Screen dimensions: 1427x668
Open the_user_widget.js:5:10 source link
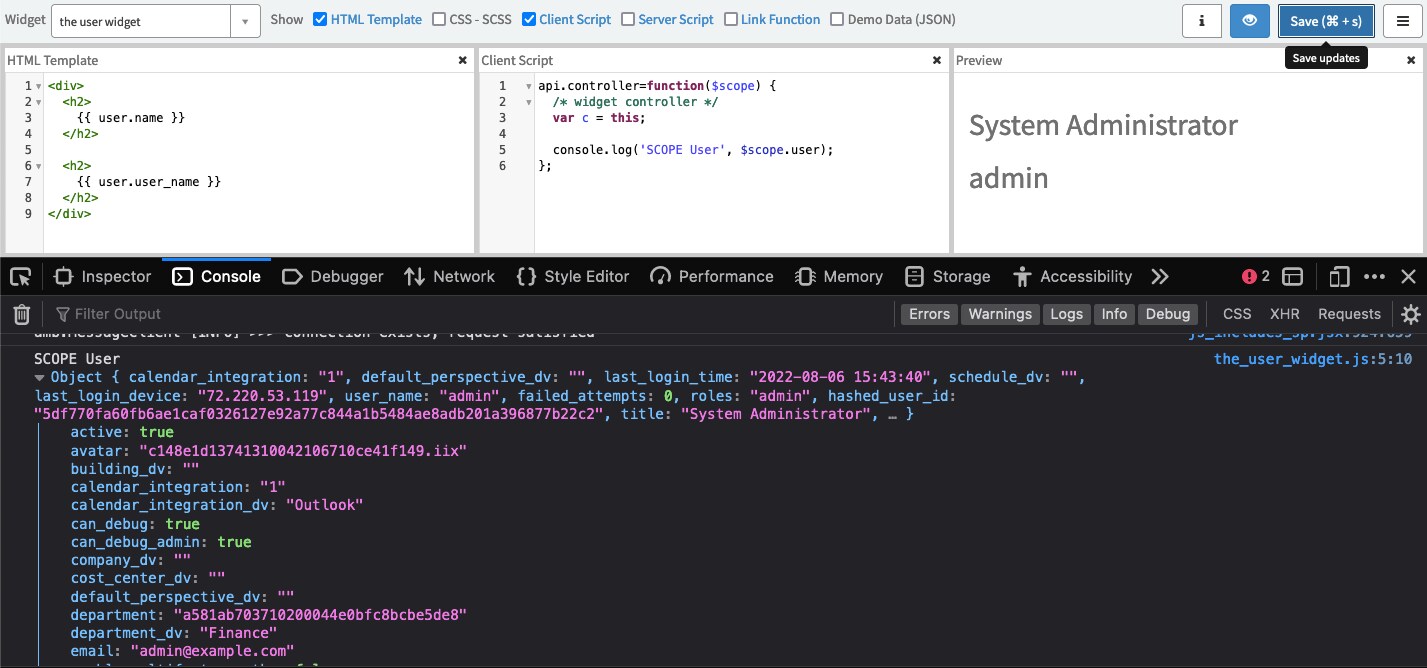(x=1313, y=359)
